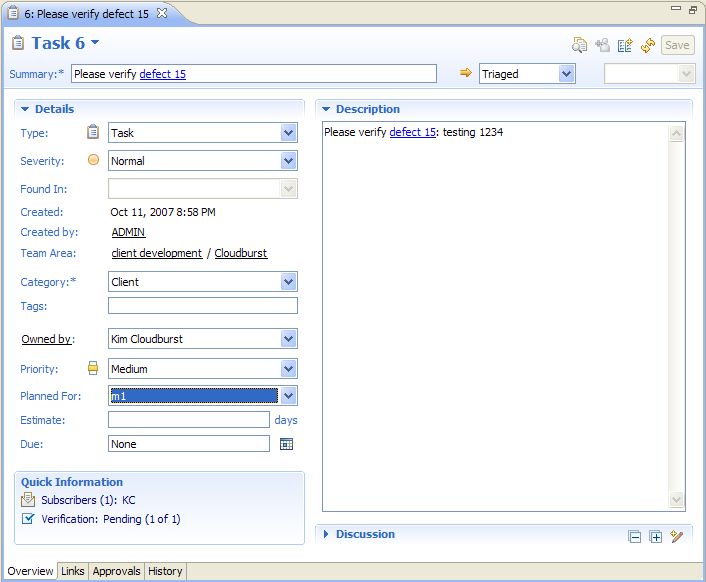This screenshot has width=706, height=582.
Task: Collapse the Details section
Action: click(x=25, y=109)
